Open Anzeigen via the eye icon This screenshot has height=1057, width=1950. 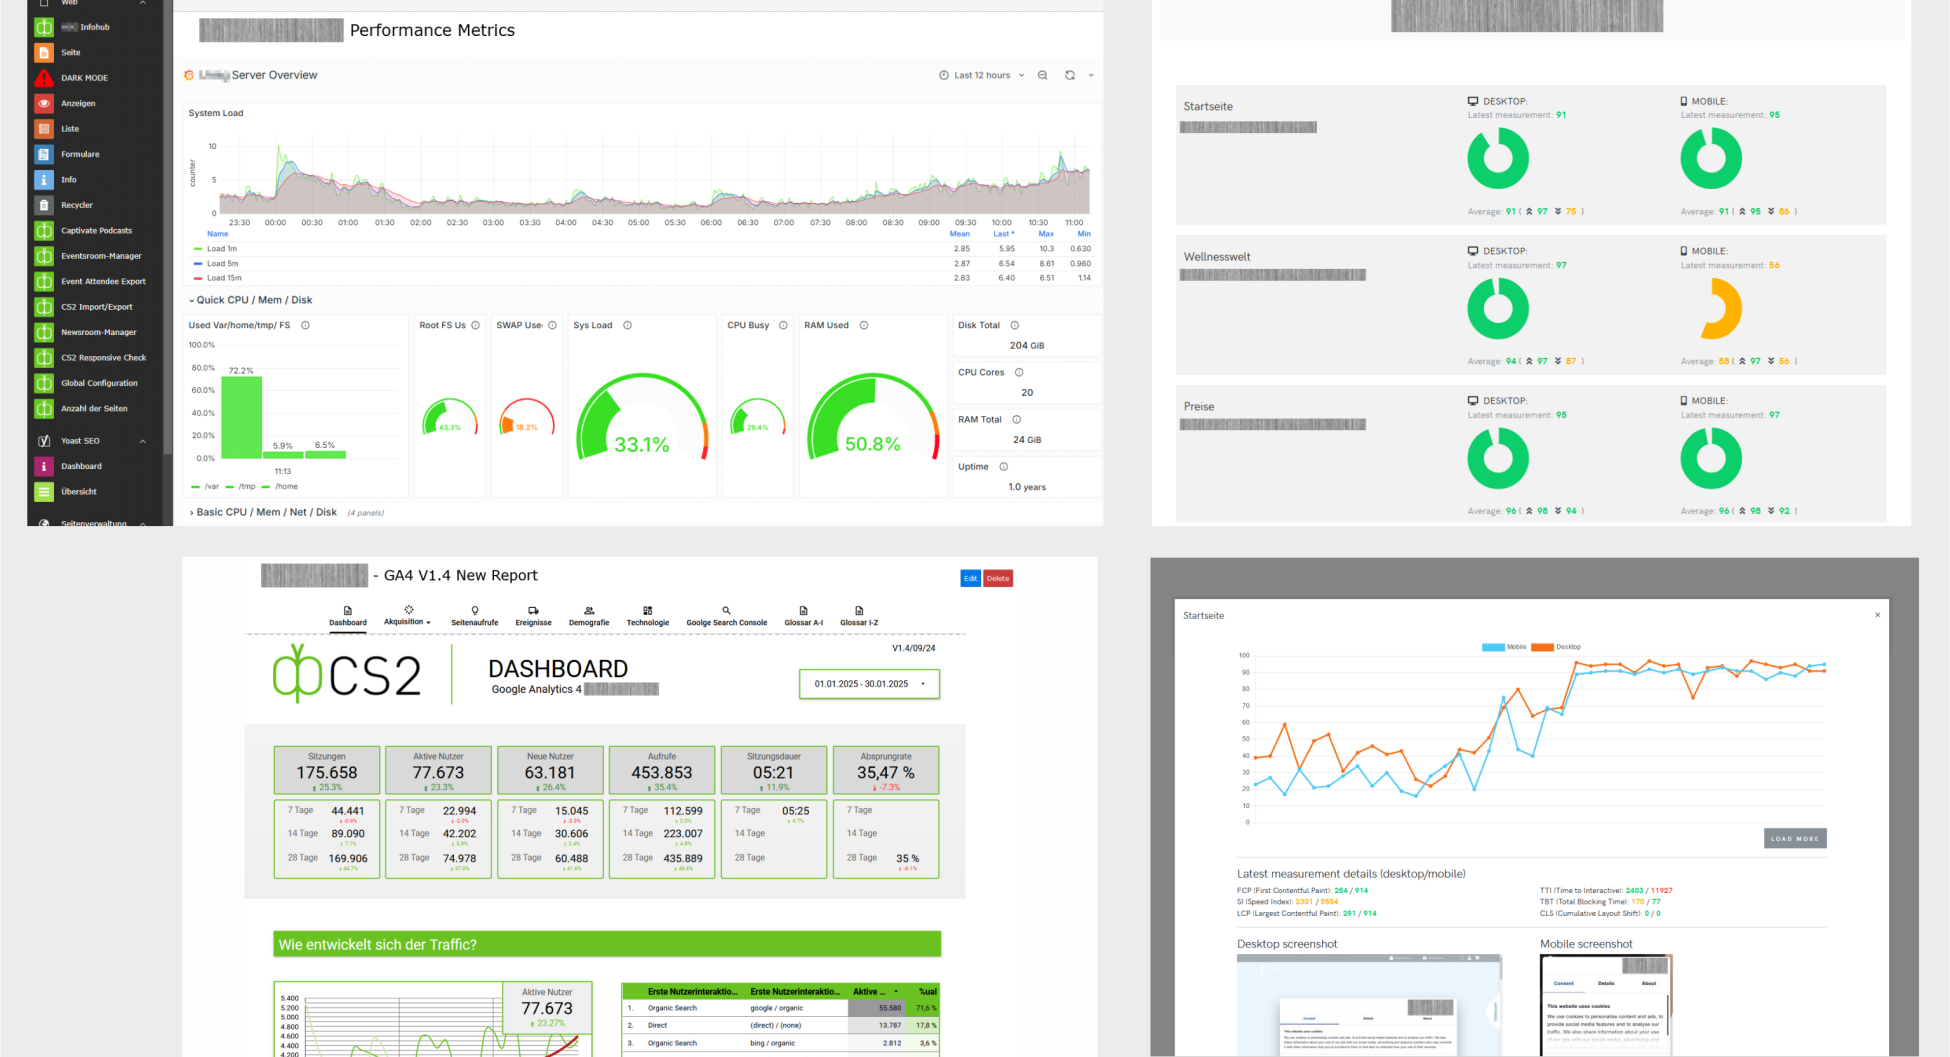coord(44,103)
